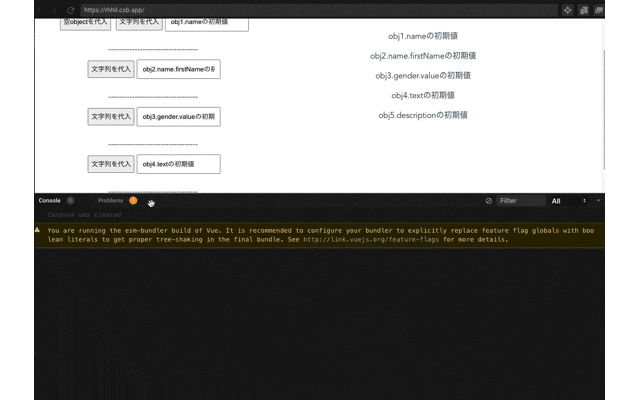Click 文字列を代入 button beside obj4.text field
This screenshot has width=640, height=400.
pyautogui.click(x=111, y=164)
